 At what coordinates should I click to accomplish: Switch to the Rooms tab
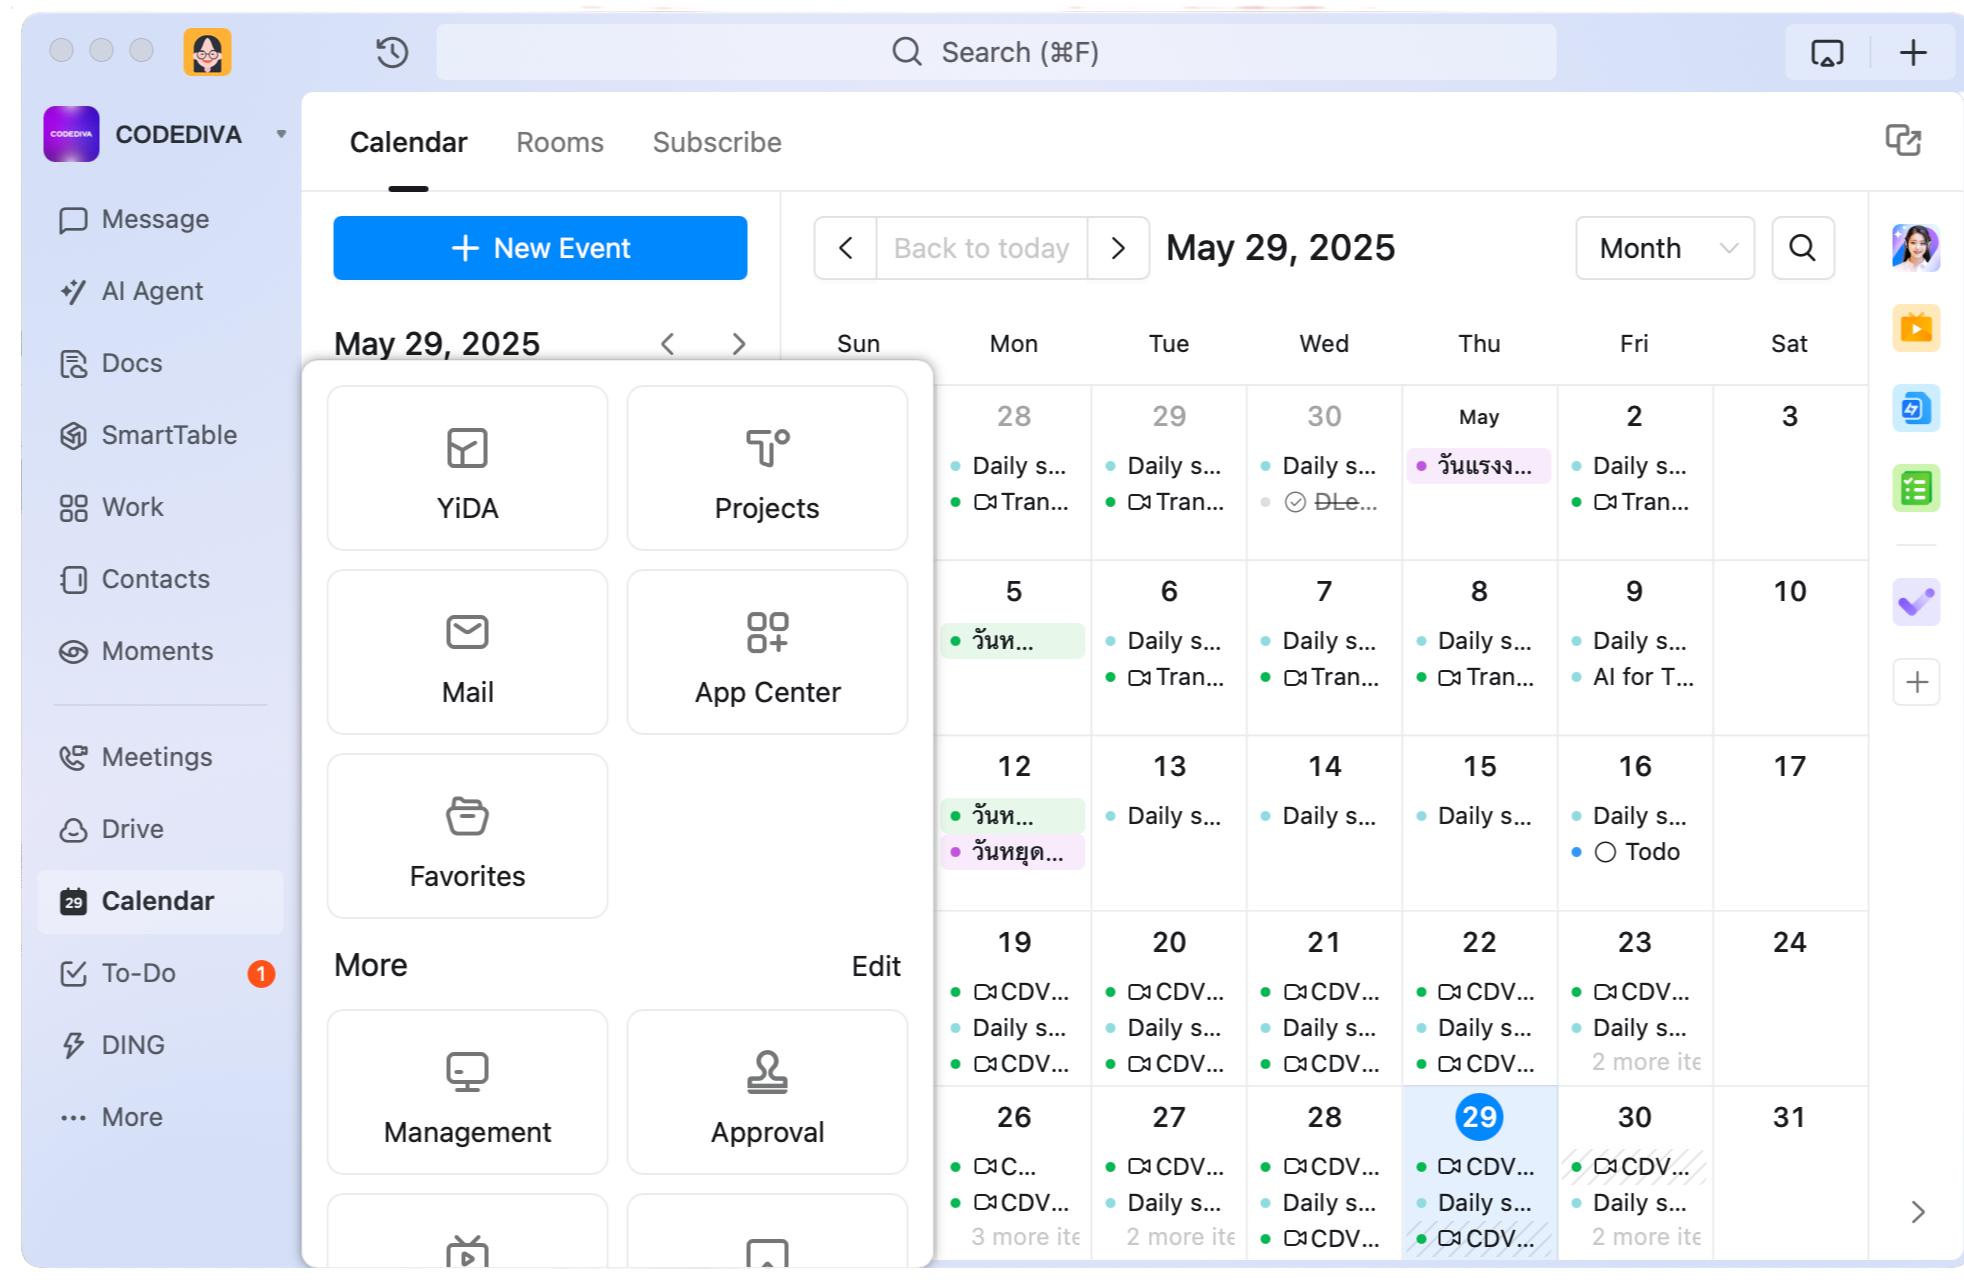(559, 142)
